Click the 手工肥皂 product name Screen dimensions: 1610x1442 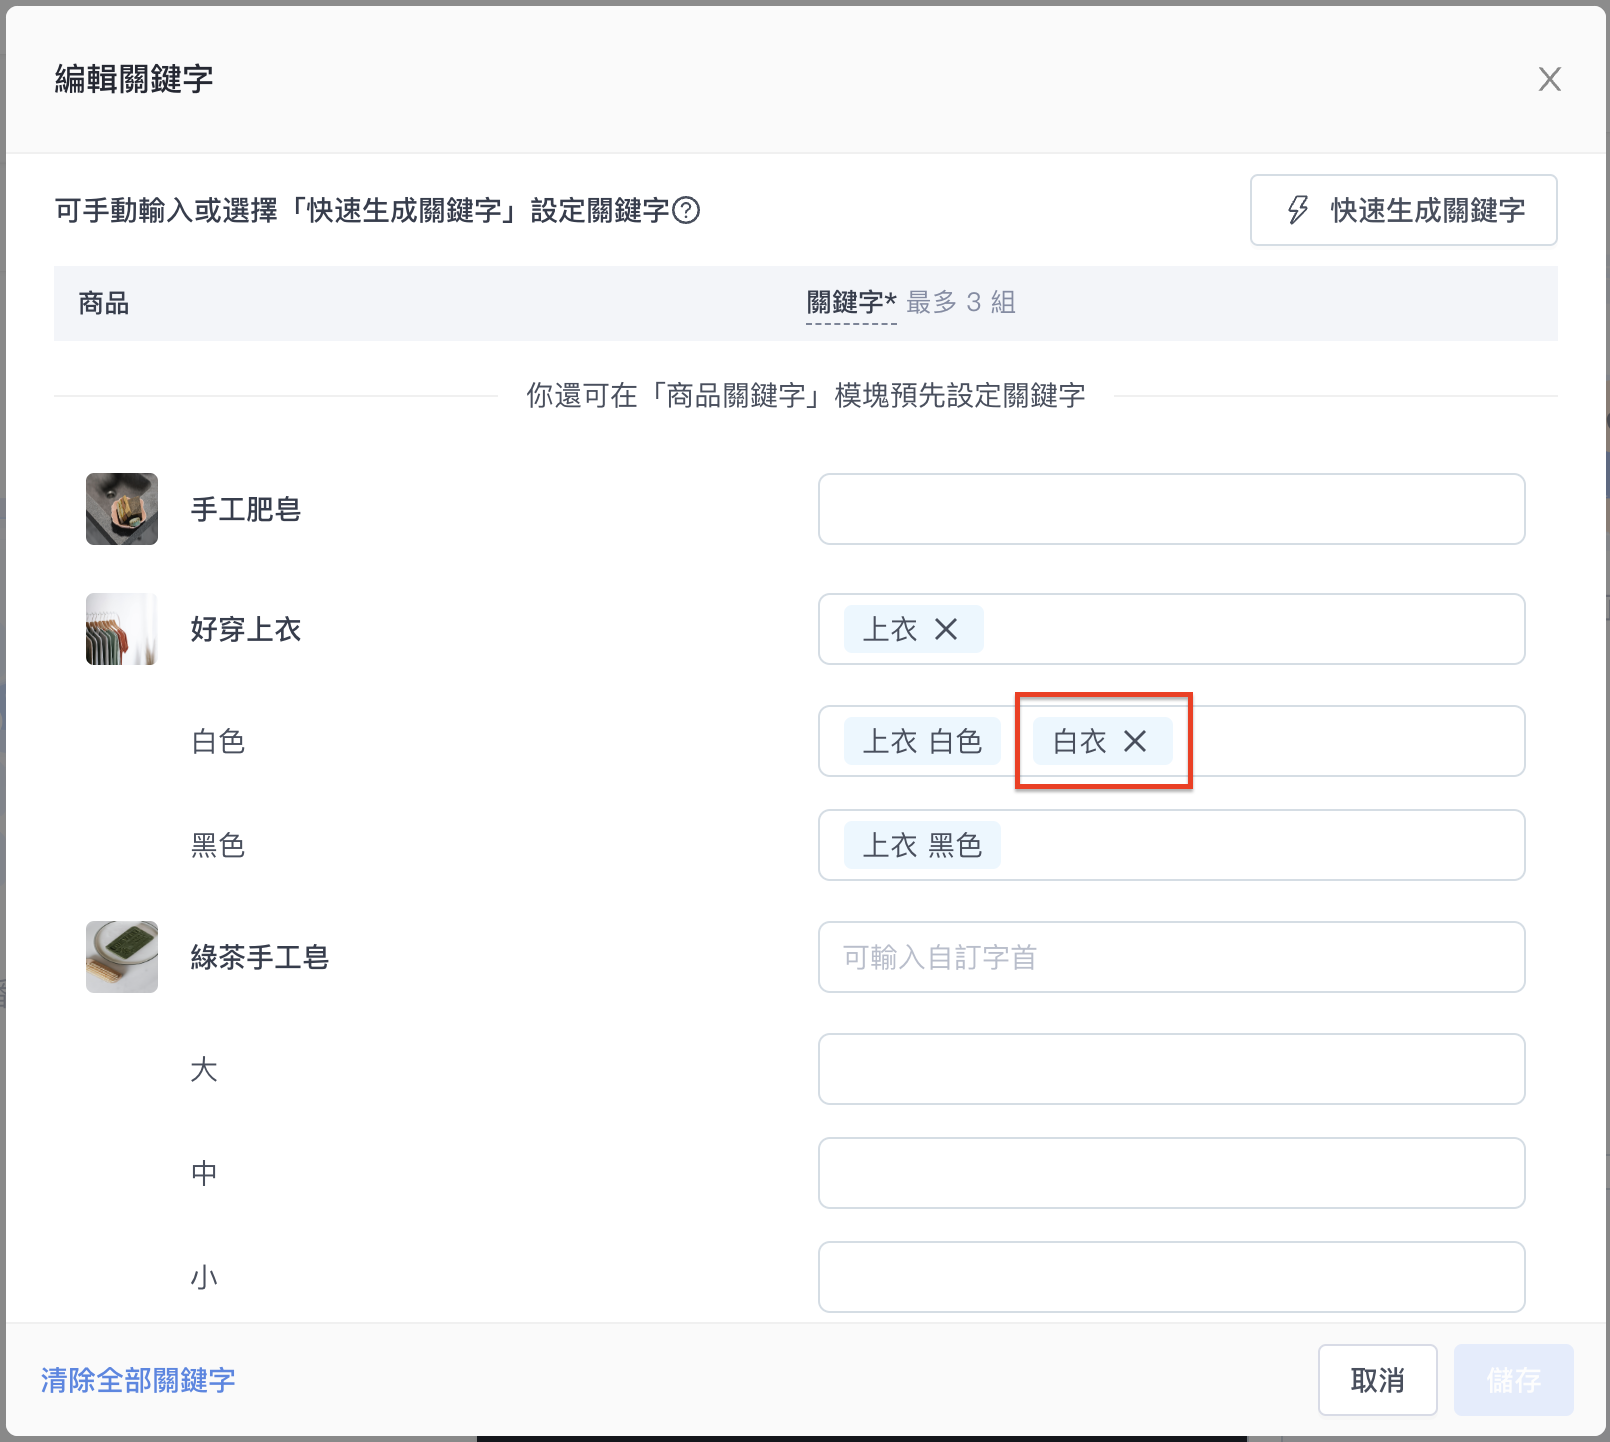pos(246,509)
